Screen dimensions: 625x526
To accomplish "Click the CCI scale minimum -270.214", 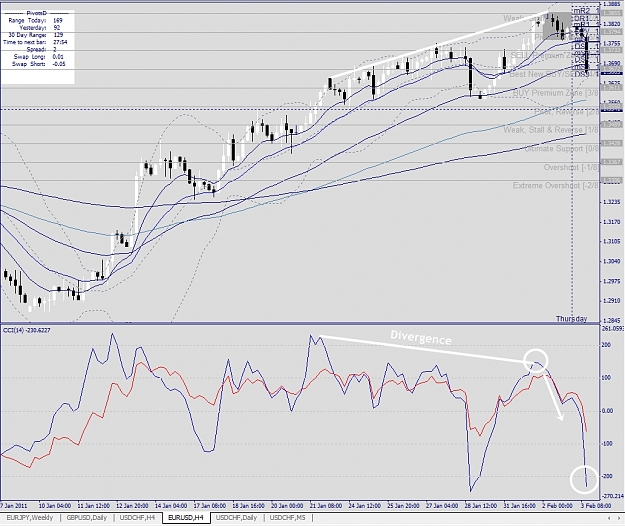I will (613, 496).
